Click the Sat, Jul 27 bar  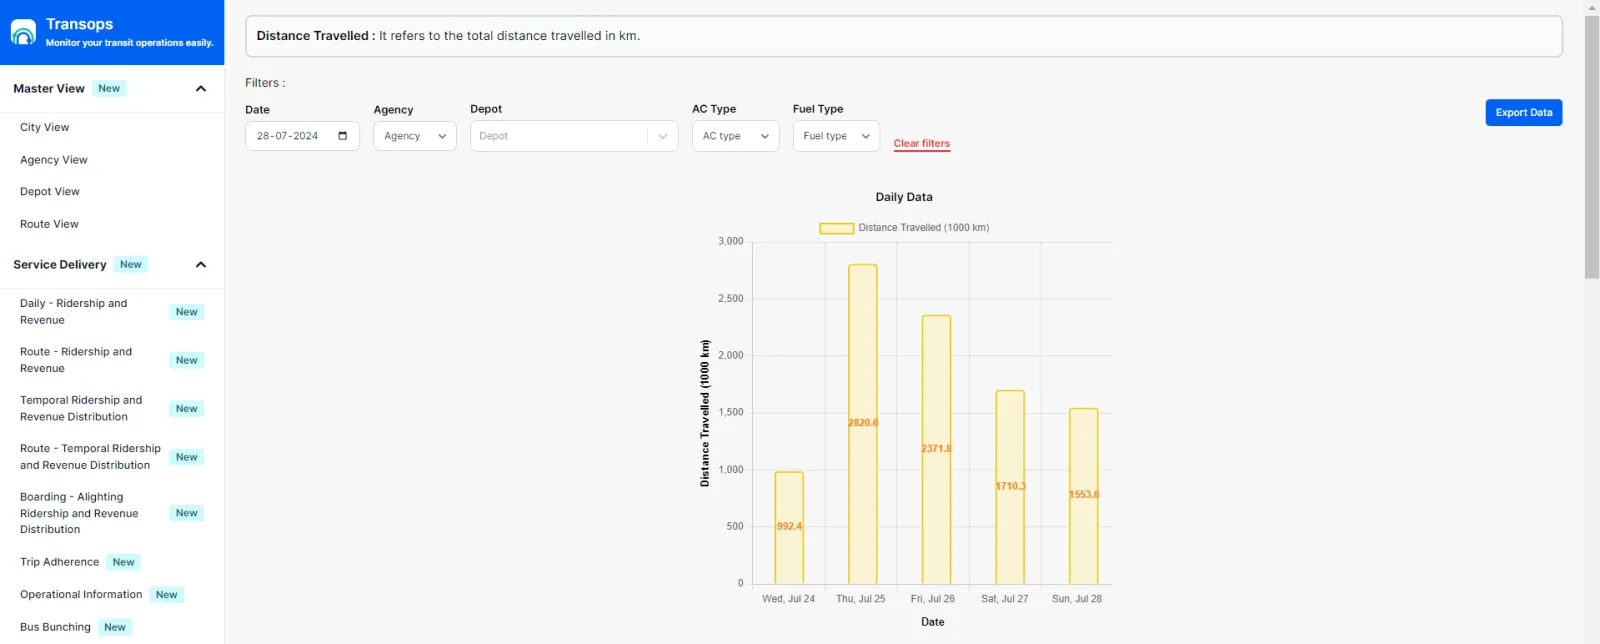1010,487
